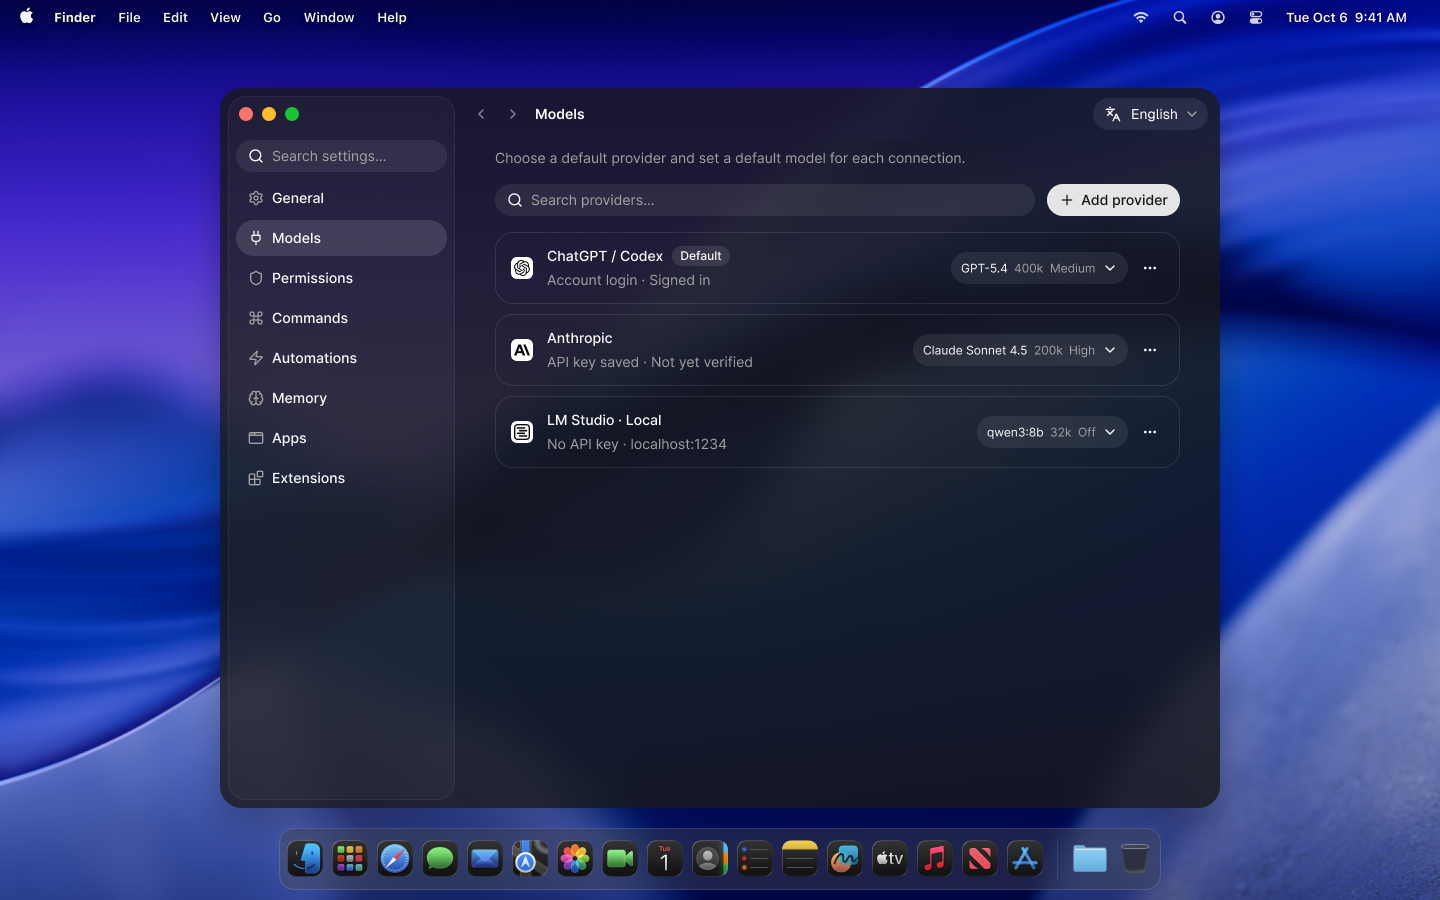
Task: Select General in the settings sidebar
Action: click(x=341, y=198)
